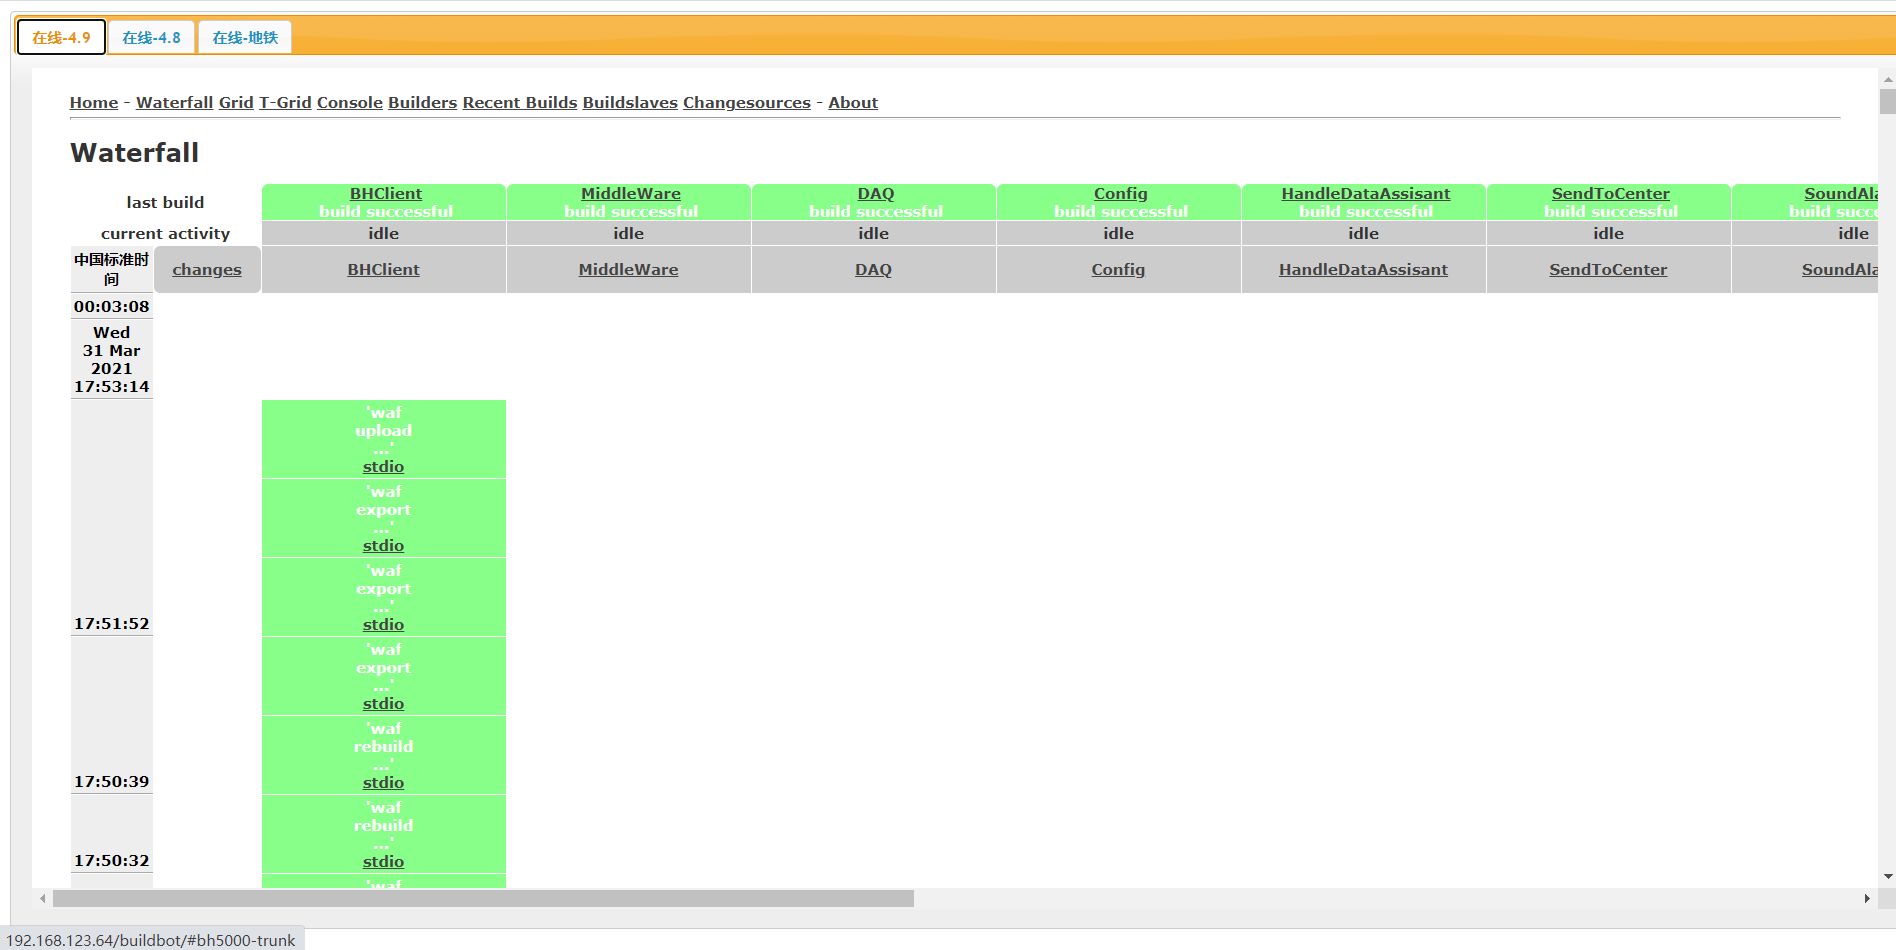Open MiddleWare builder in the gray row
Screen dimensions: 1896x950
pyautogui.click(x=628, y=270)
